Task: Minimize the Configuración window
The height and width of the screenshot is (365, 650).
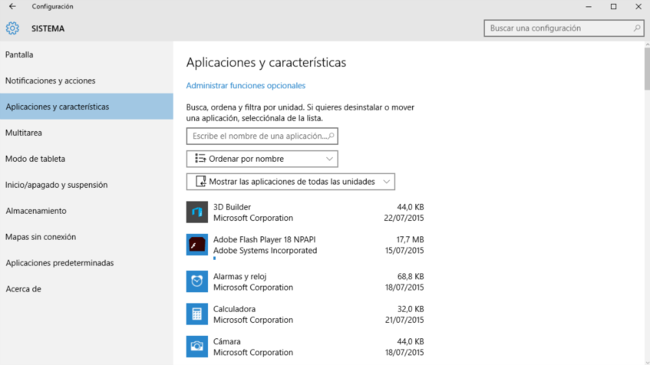Action: point(589,7)
